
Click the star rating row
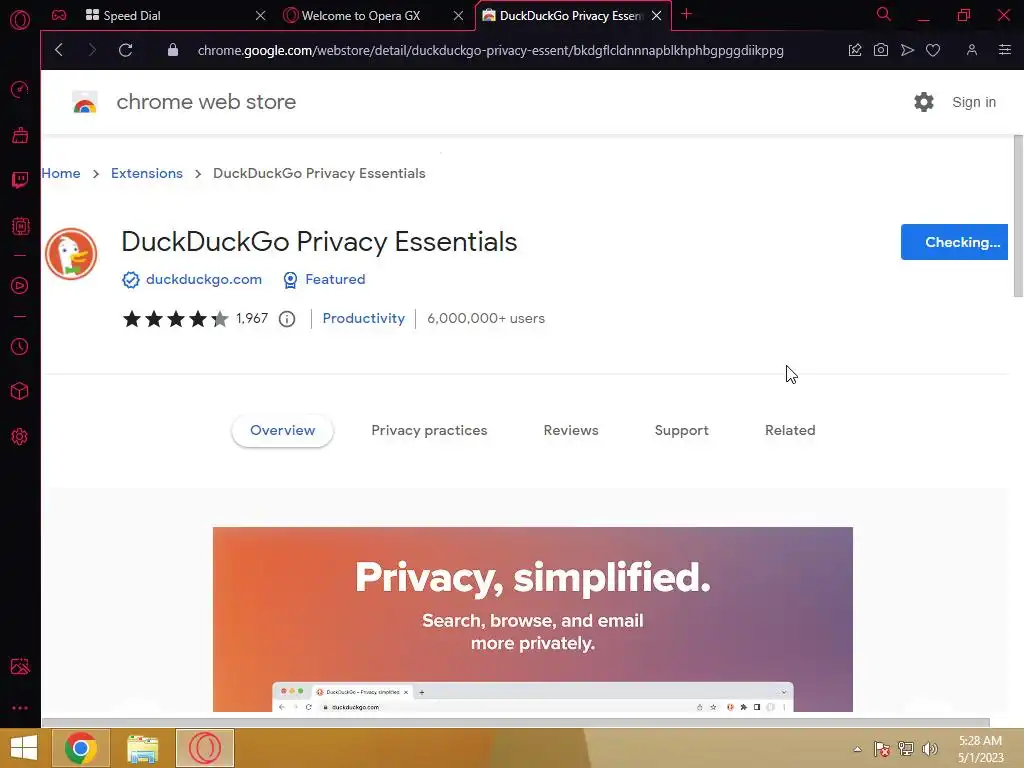(x=176, y=319)
